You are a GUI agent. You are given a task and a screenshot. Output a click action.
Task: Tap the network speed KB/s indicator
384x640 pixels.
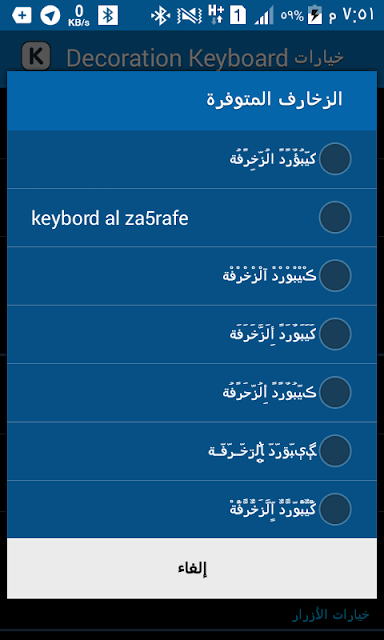tap(79, 16)
